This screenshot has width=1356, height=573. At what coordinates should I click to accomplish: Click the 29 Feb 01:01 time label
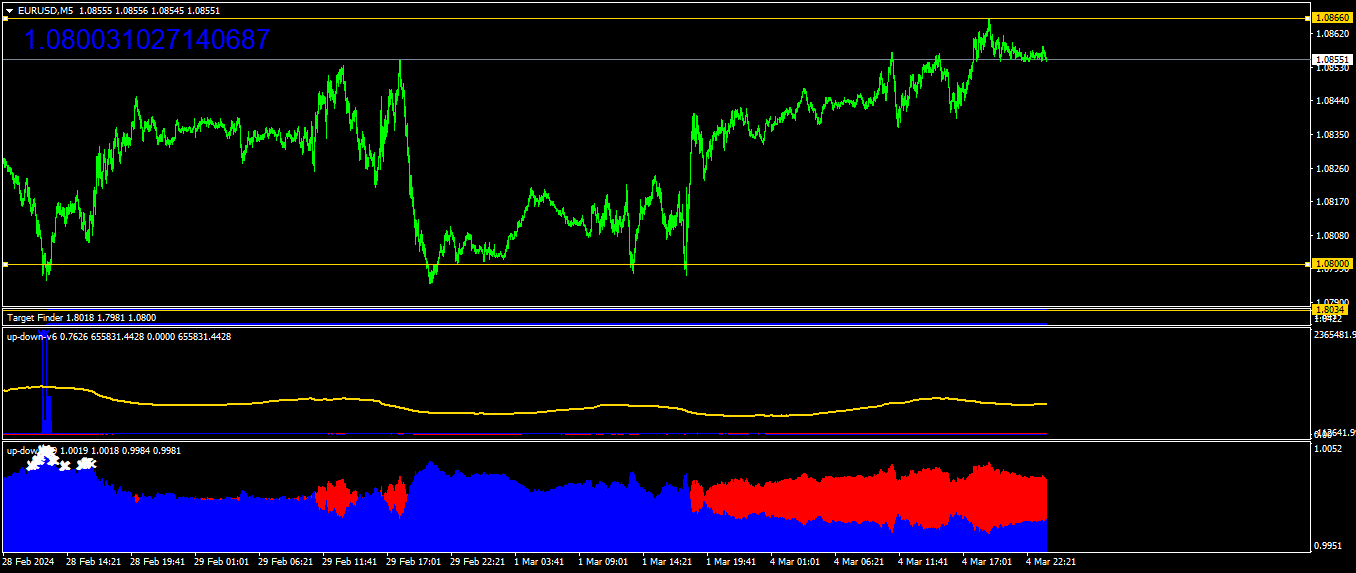(x=222, y=563)
